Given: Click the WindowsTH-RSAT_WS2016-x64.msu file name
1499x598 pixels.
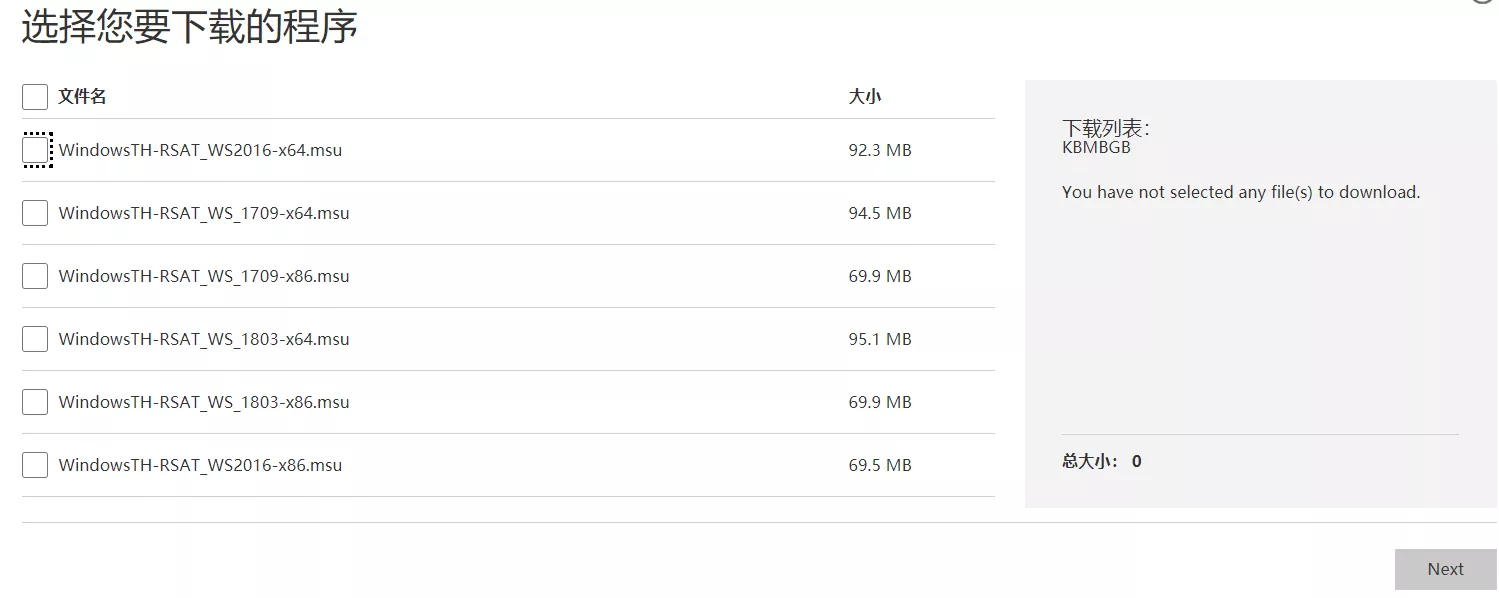Looking at the screenshot, I should [200, 150].
